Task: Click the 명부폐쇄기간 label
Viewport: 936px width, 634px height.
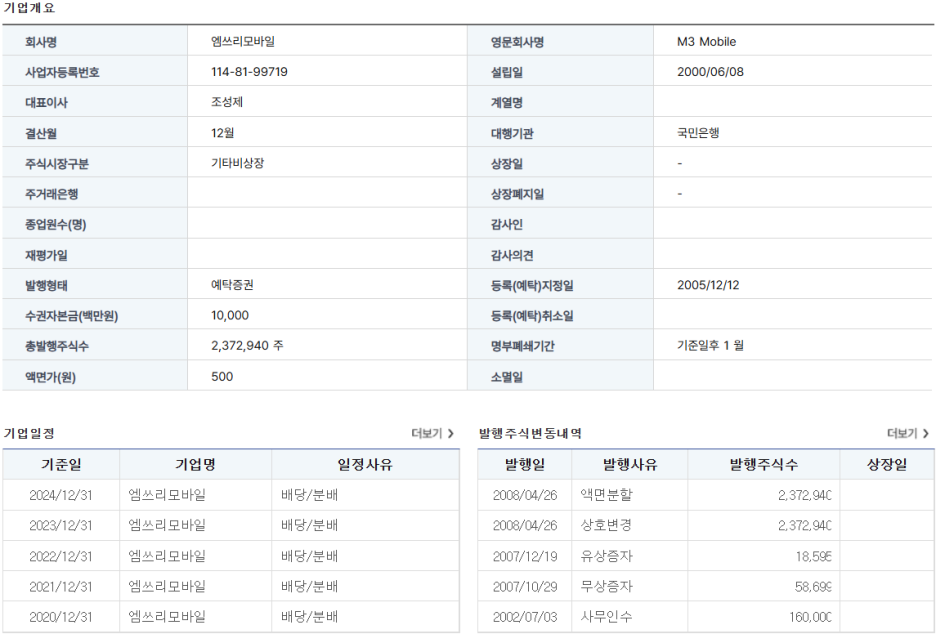Action: [523, 346]
